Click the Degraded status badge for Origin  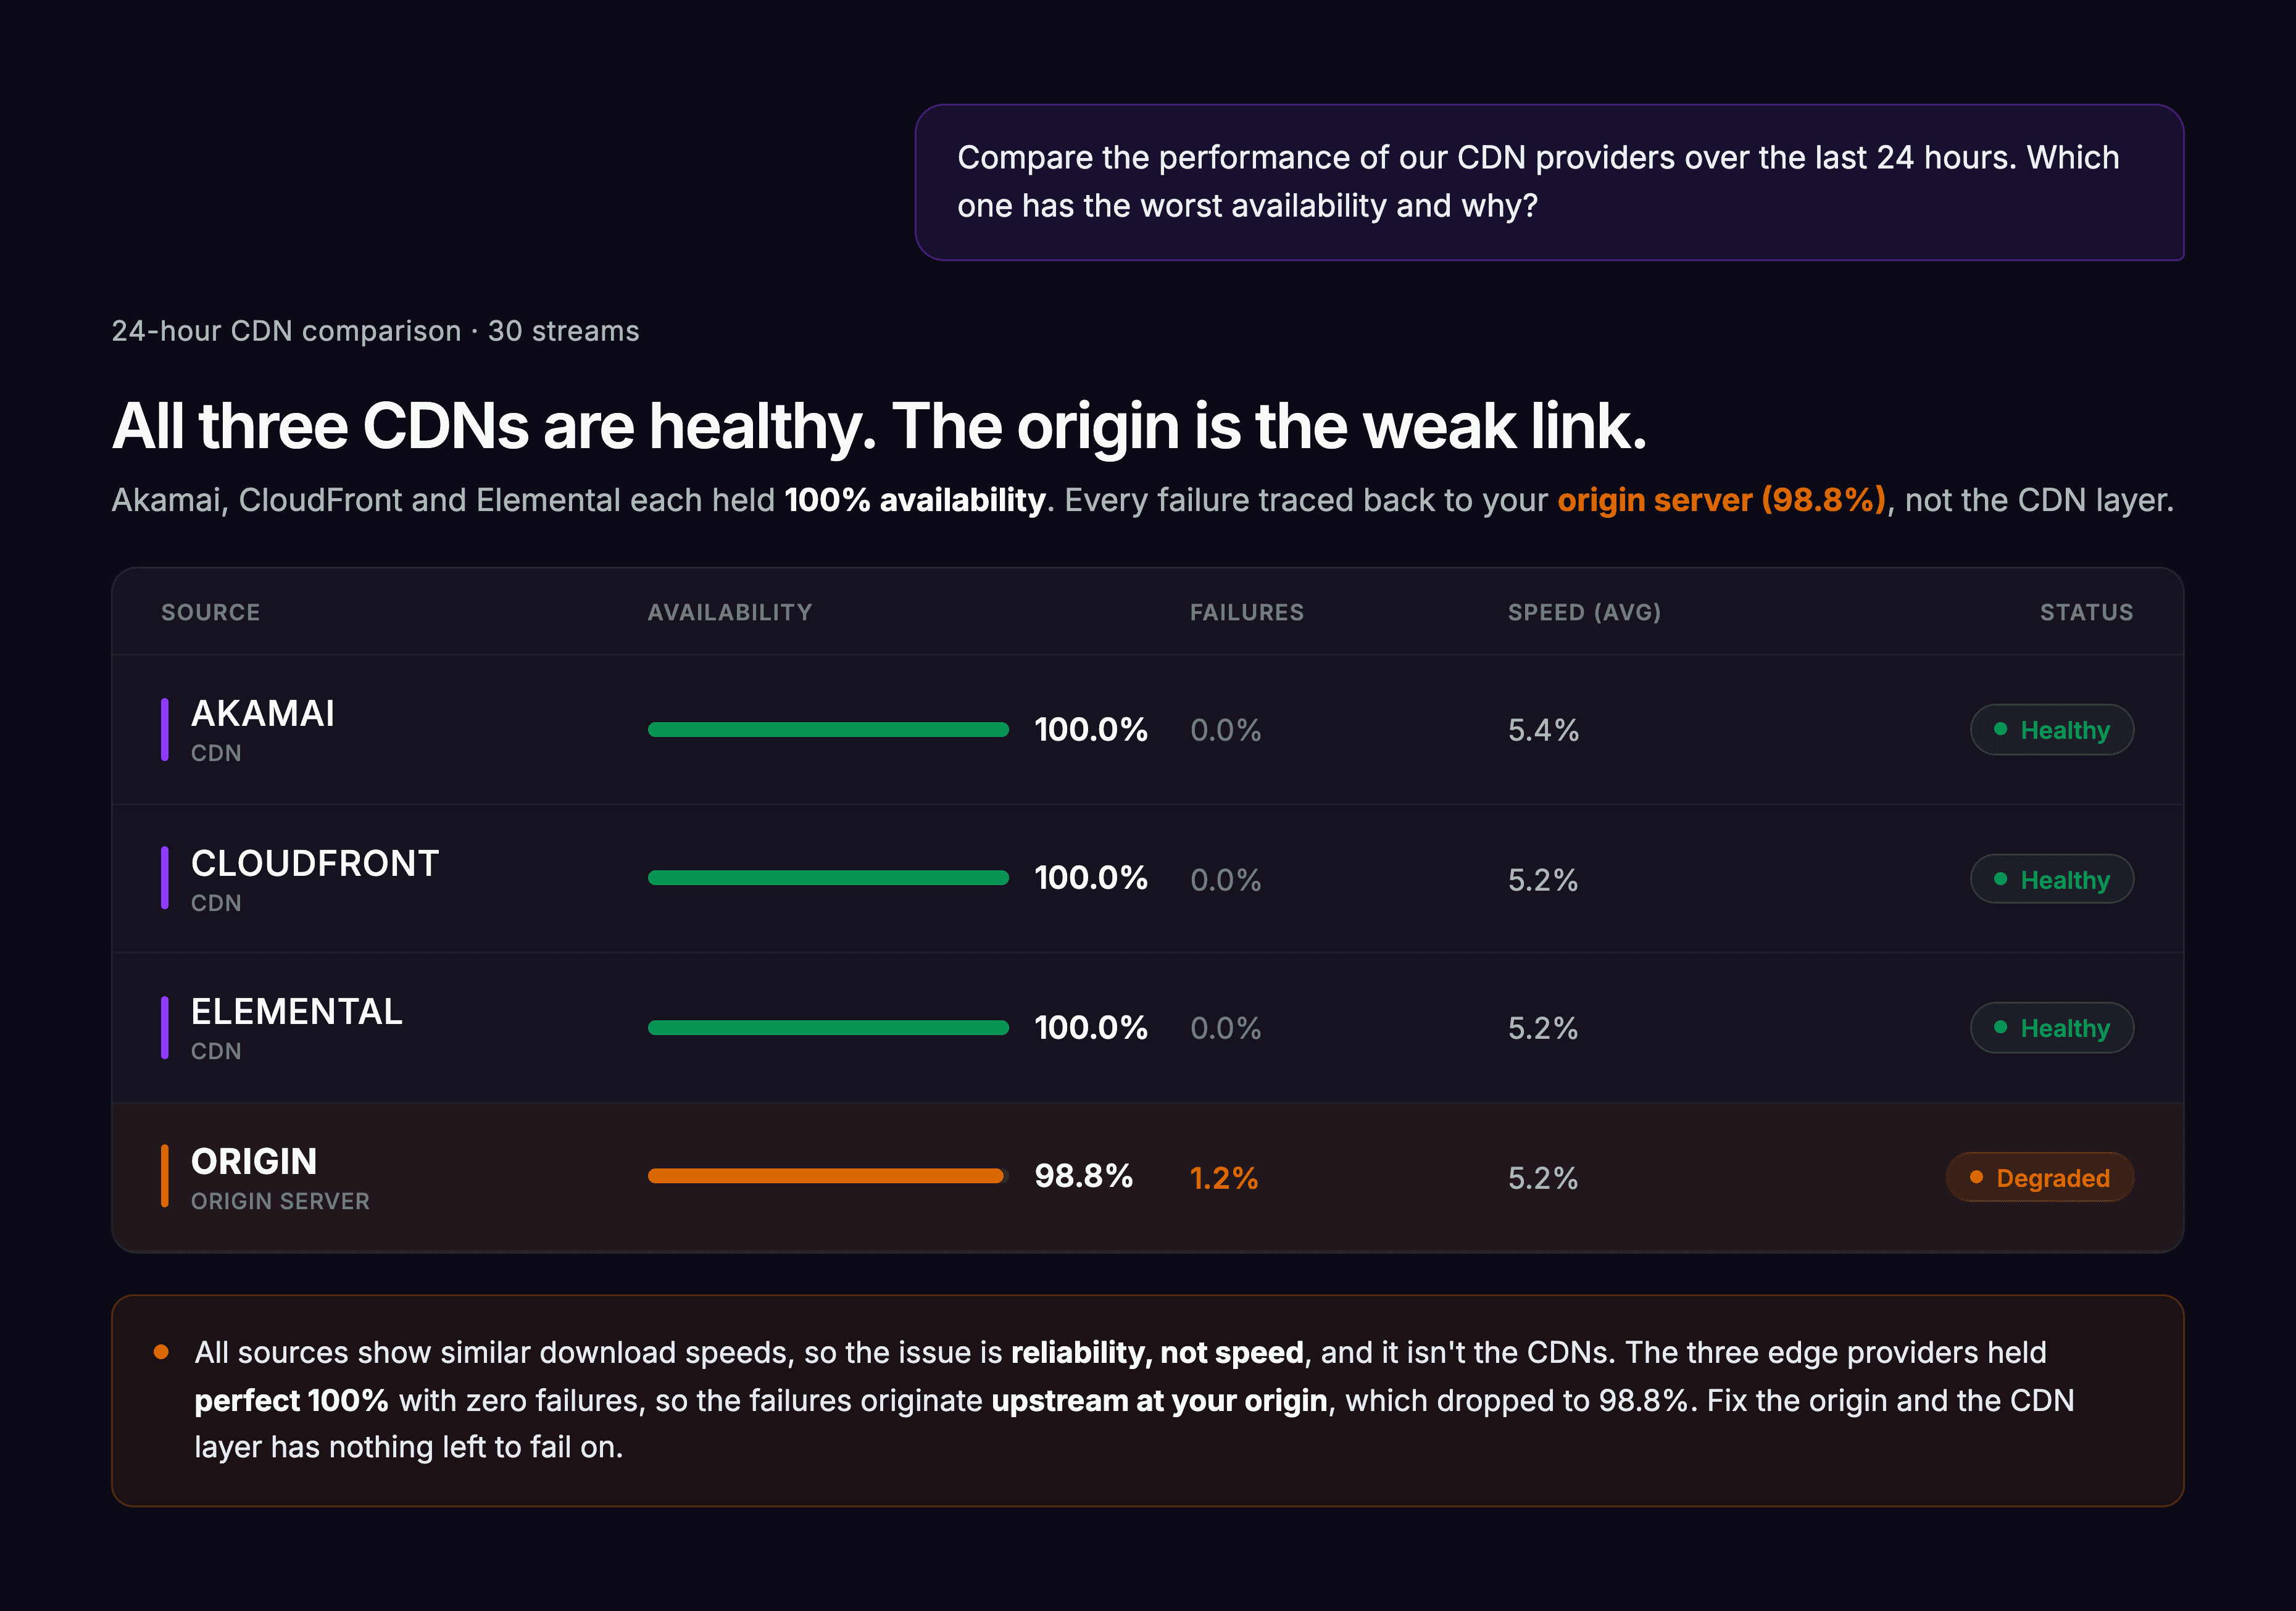pos(2040,1177)
